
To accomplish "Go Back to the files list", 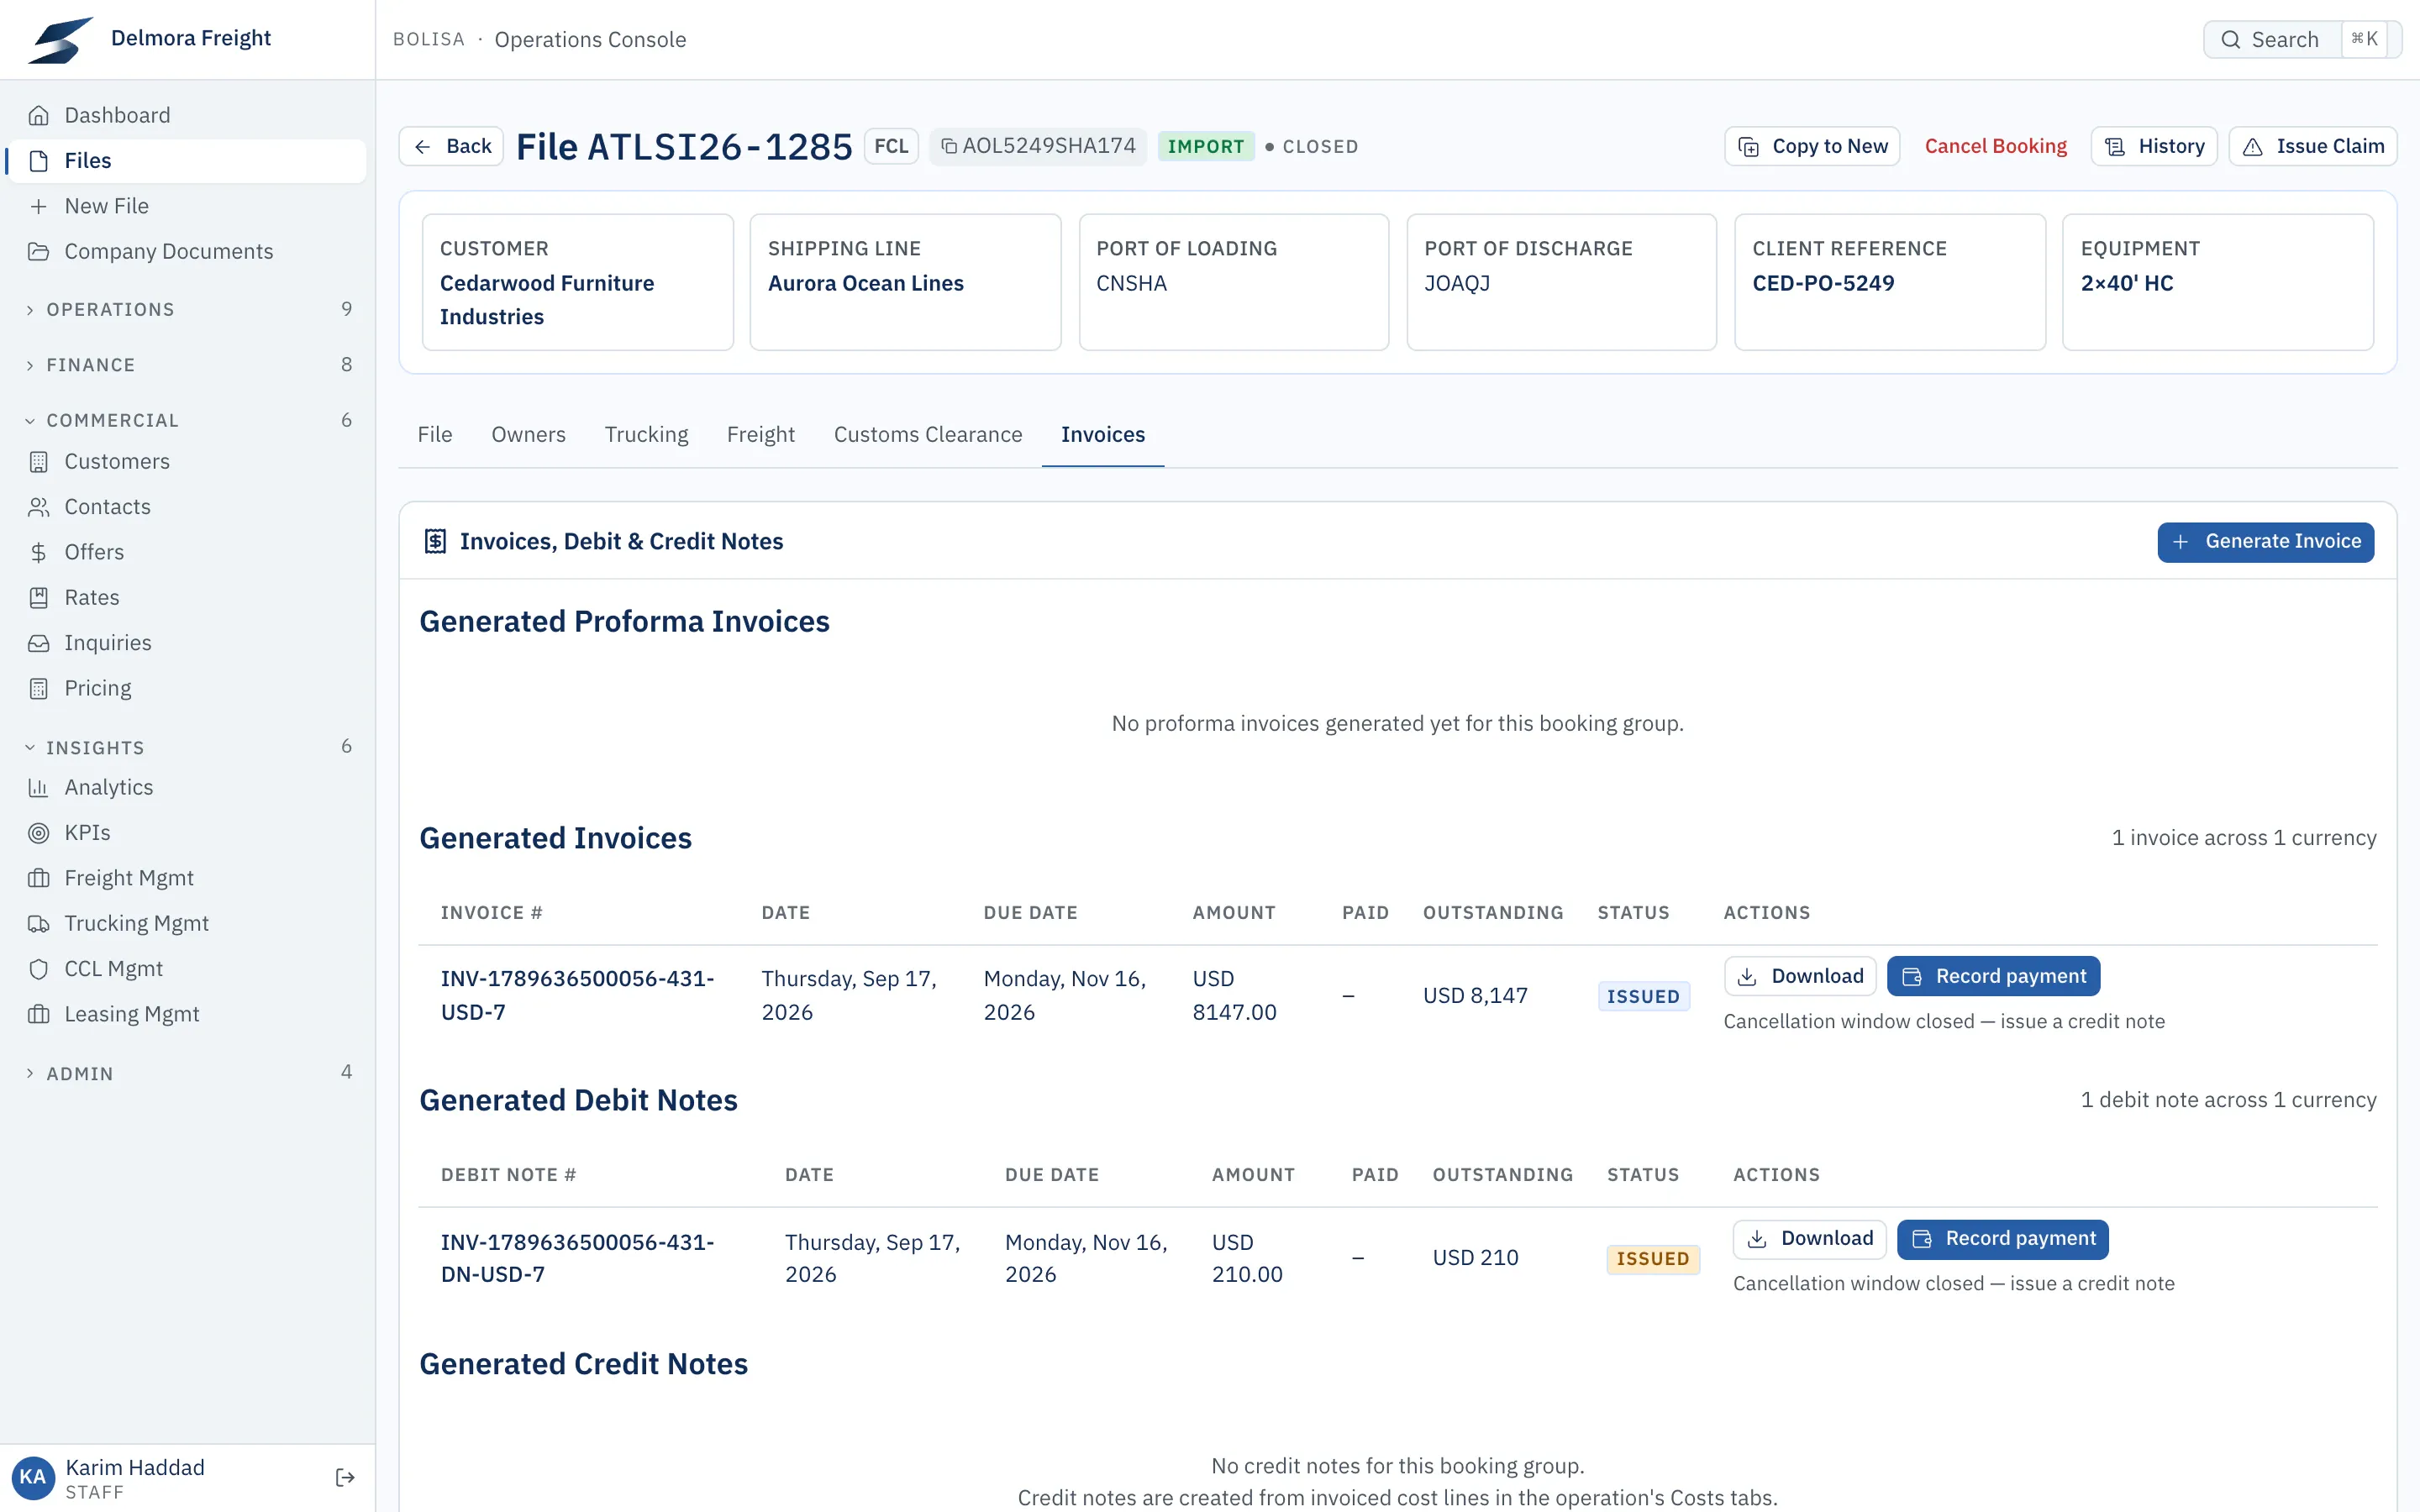I will pos(452,146).
